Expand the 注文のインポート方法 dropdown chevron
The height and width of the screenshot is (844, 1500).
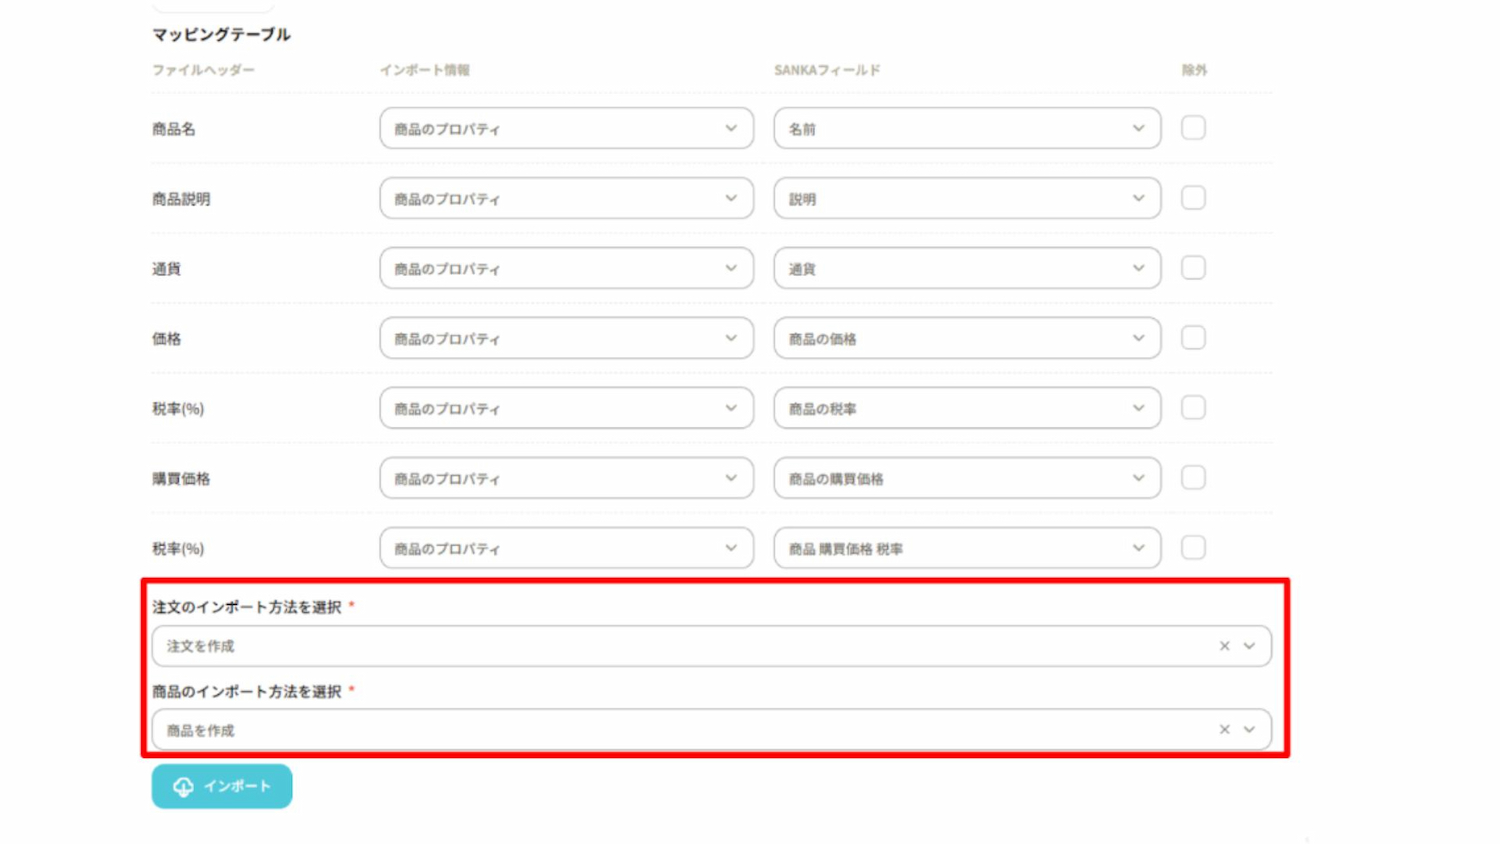click(1249, 646)
